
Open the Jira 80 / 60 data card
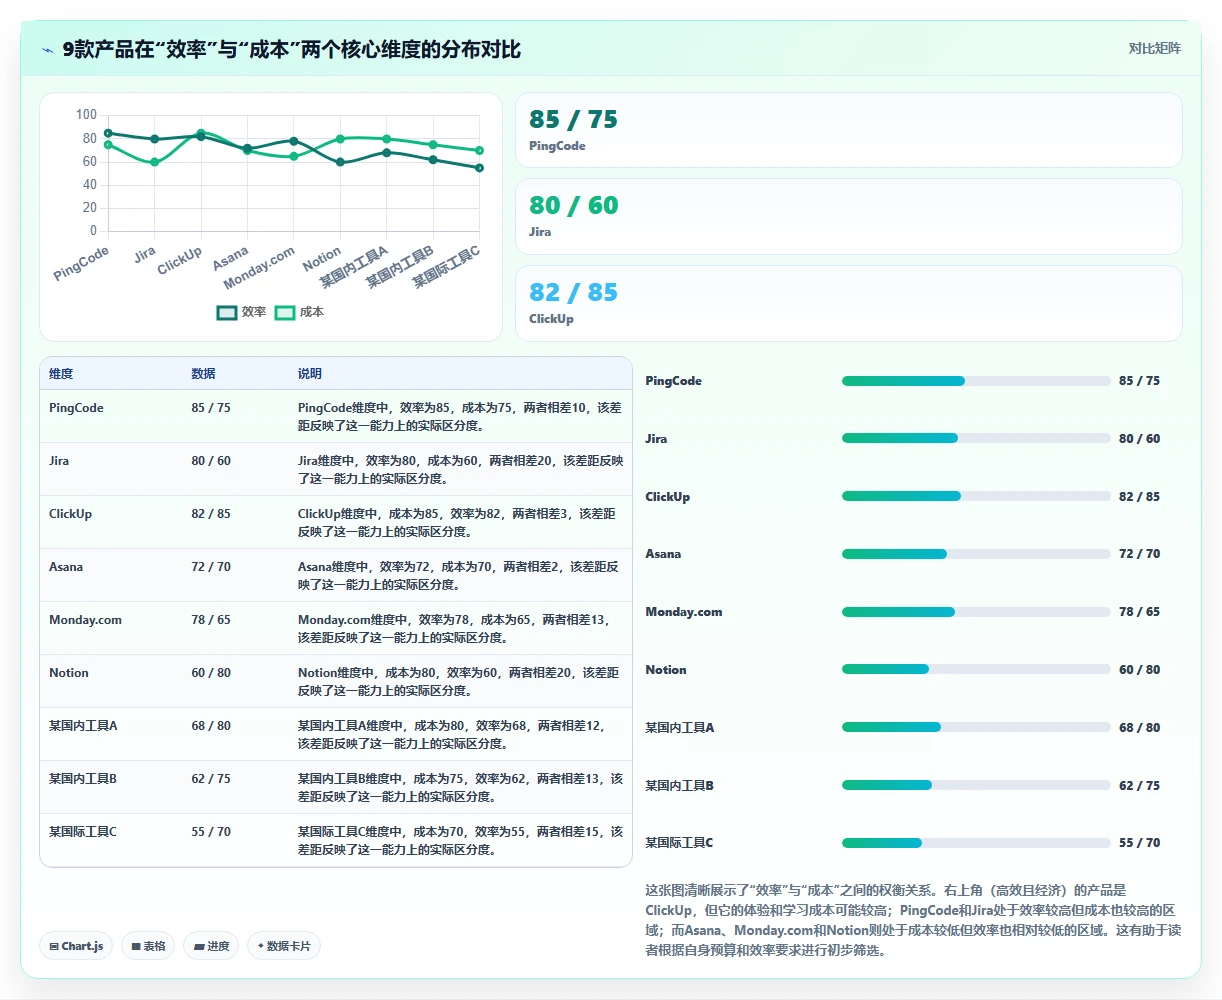pyautogui.click(x=848, y=216)
